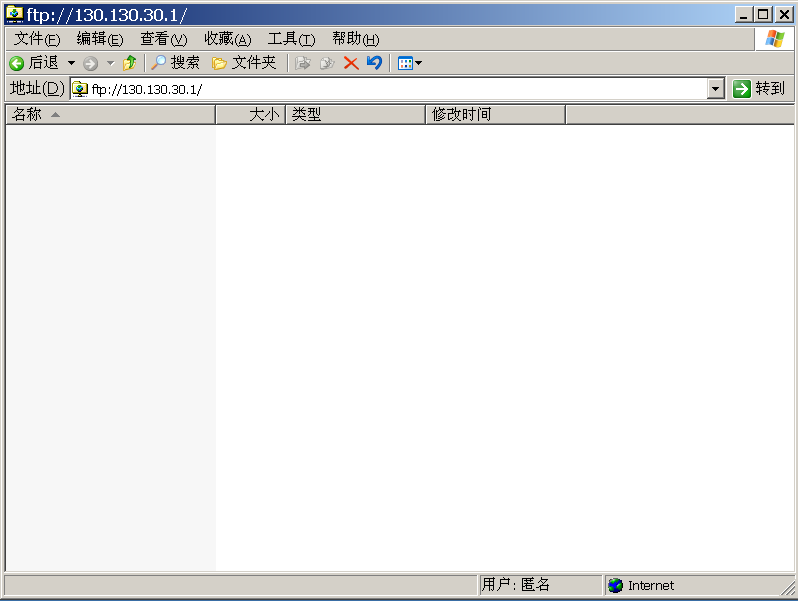Click the Copy To toolbar icon
Image resolution: width=798 pixels, height=601 pixels.
pos(327,63)
